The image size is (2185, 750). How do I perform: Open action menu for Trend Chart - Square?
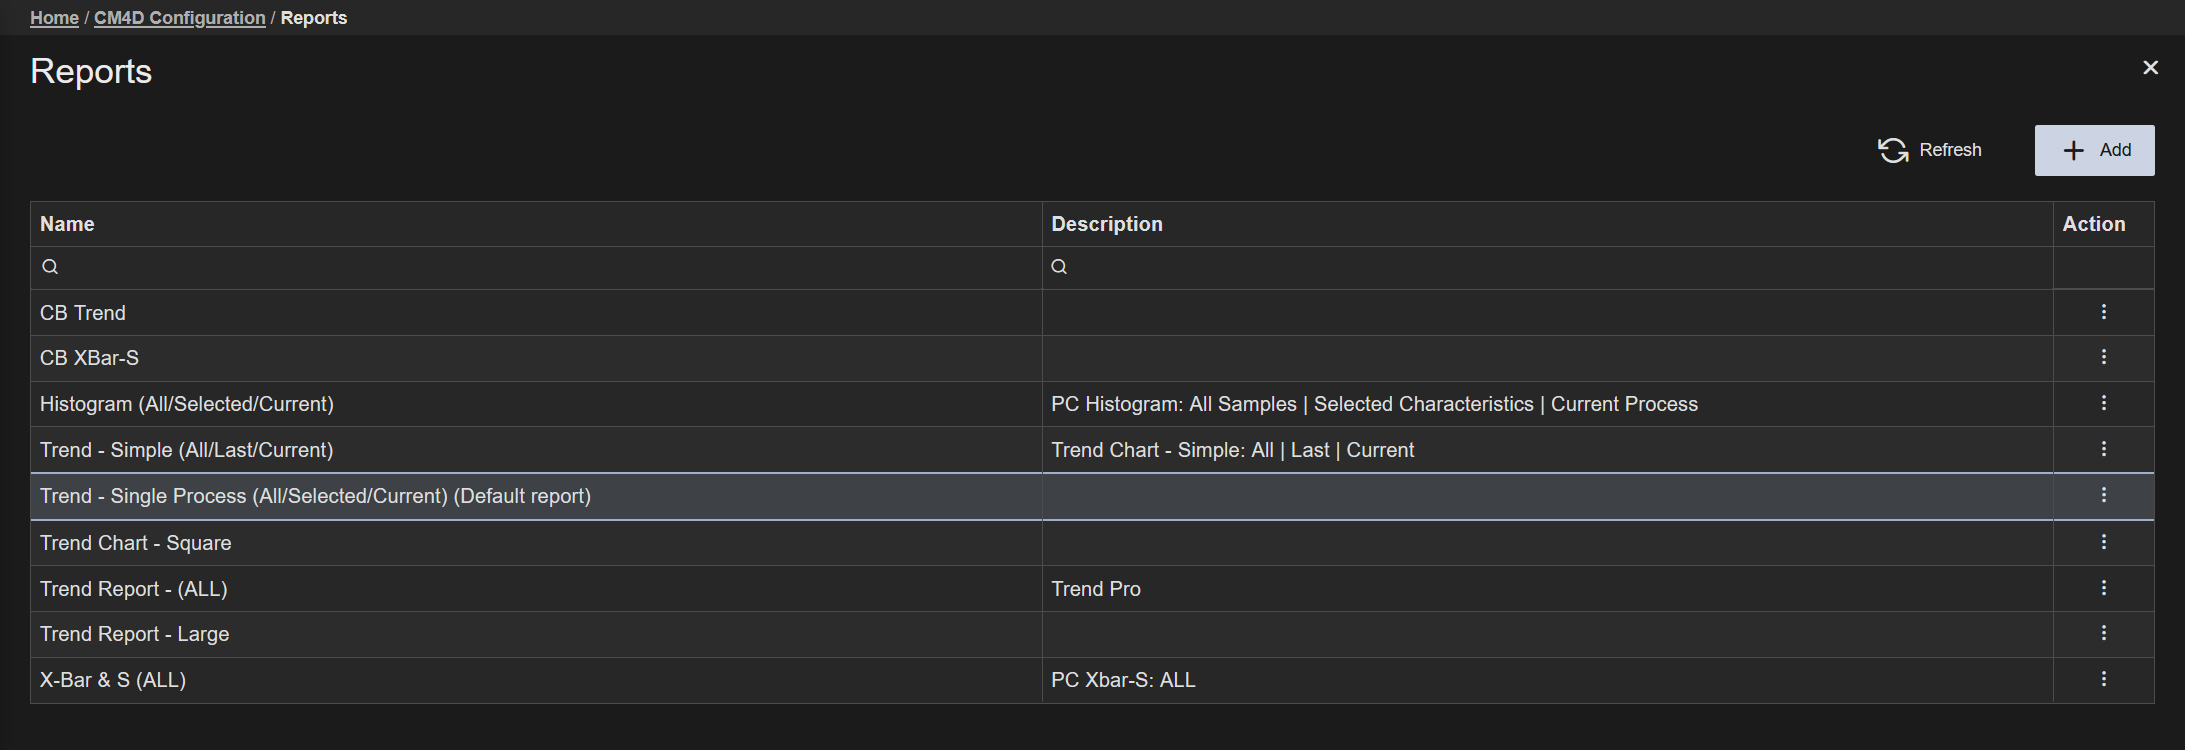click(x=2103, y=542)
